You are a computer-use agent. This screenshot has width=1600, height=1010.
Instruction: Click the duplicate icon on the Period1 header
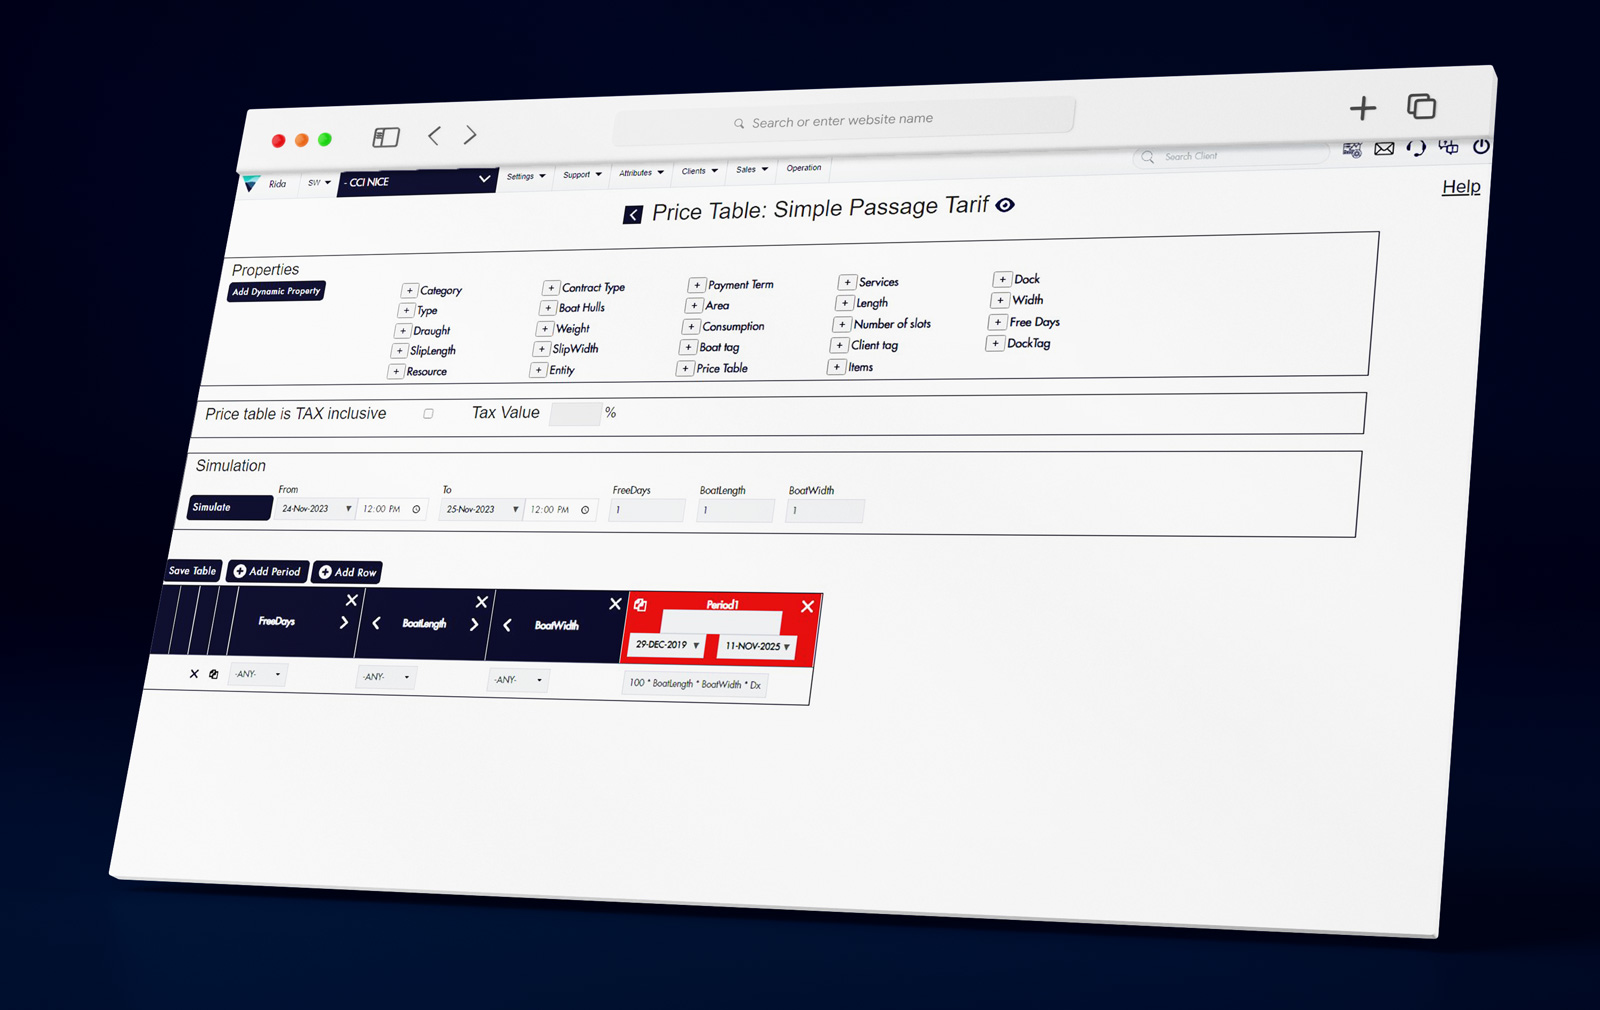click(641, 605)
